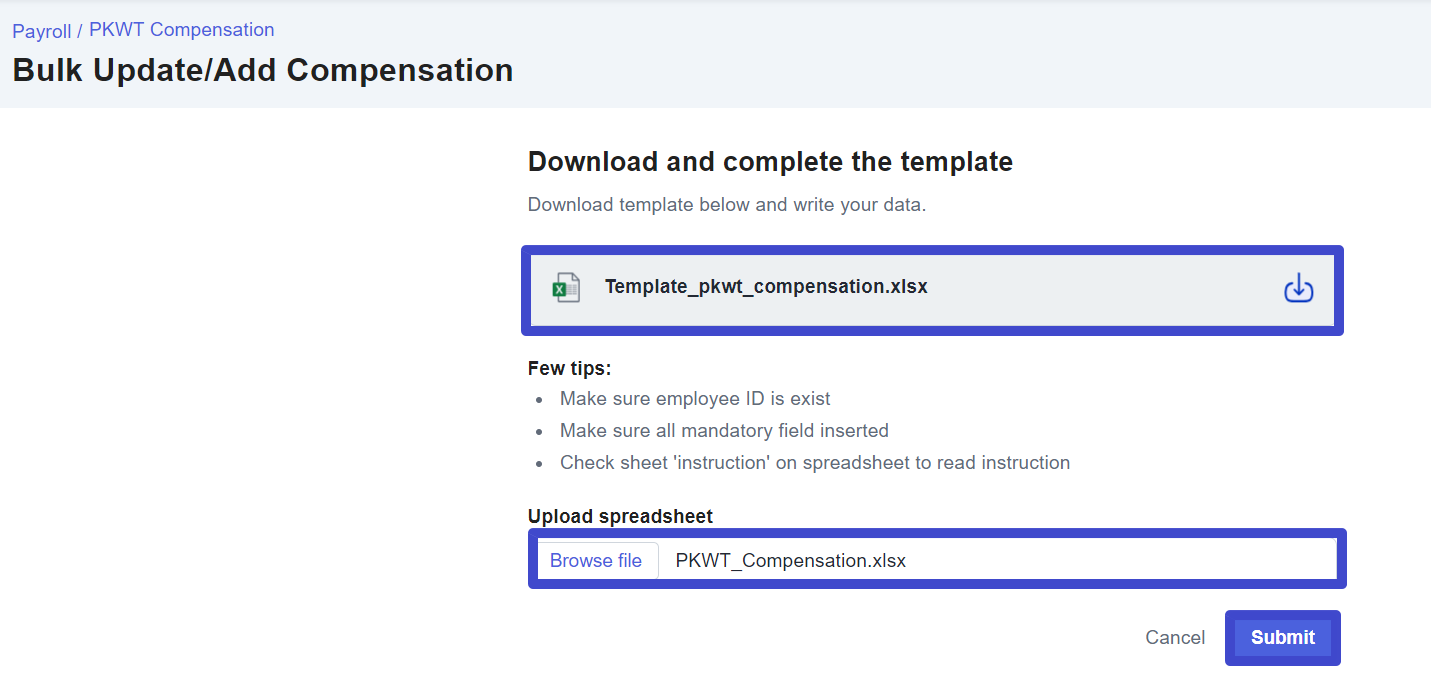Viewport: 1431px width, 675px height.
Task: Click the tip about mandatory fields inserted
Action: [724, 431]
